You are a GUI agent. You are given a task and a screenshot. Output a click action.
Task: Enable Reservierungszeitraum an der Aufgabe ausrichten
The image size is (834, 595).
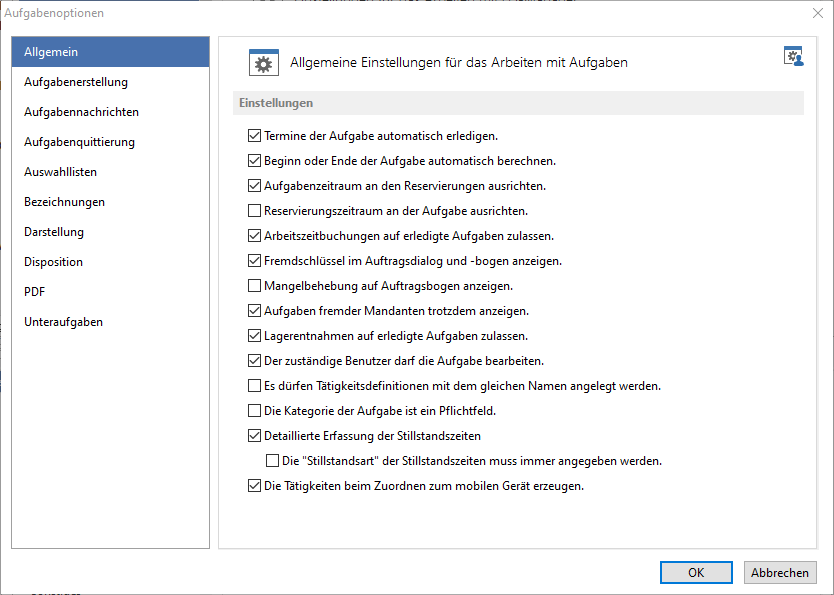pyautogui.click(x=254, y=211)
